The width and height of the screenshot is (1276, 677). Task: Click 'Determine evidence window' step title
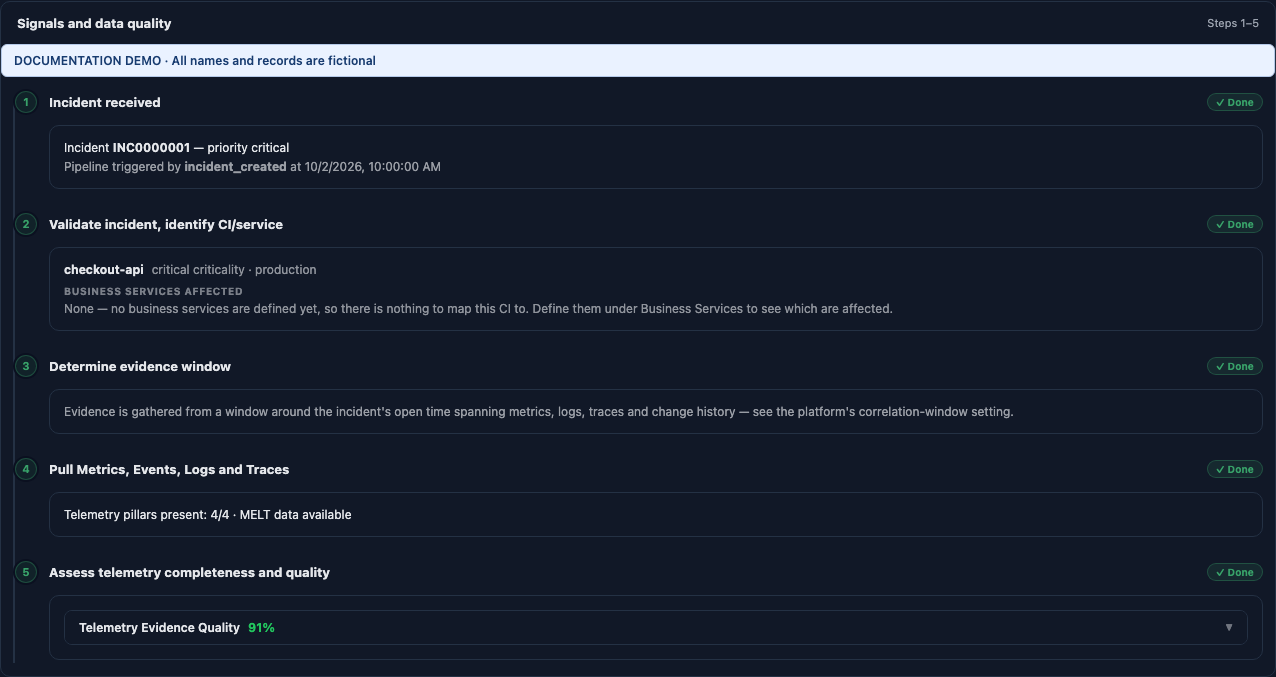pyautogui.click(x=140, y=366)
